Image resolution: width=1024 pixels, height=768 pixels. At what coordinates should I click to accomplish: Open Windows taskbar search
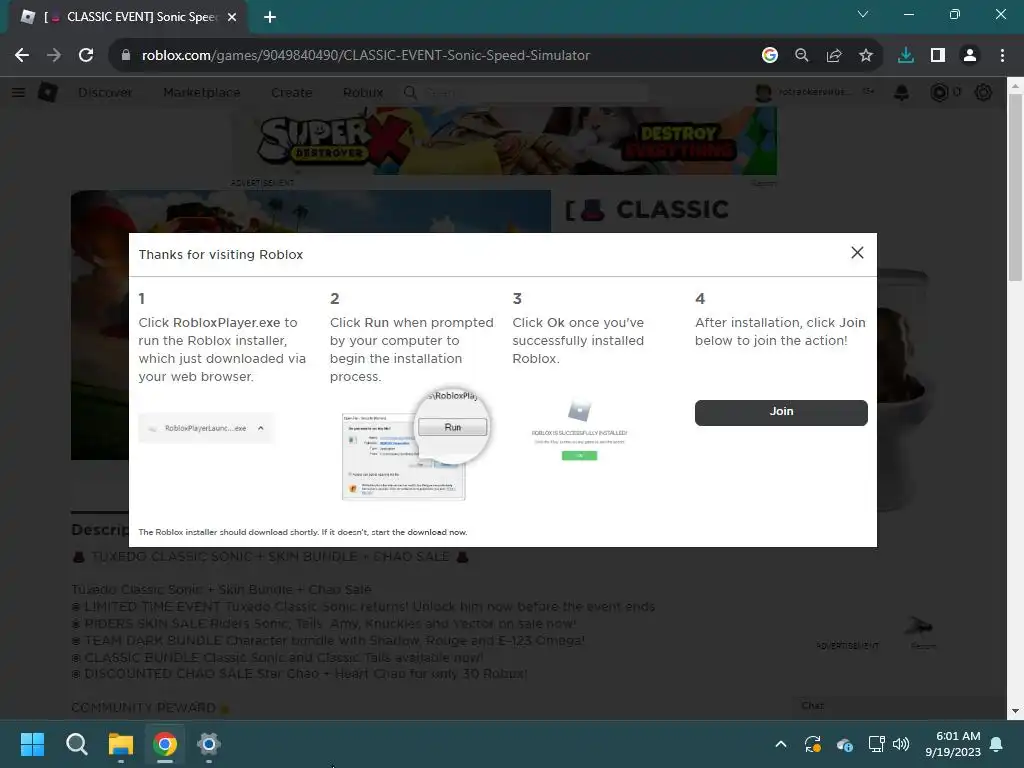(x=76, y=744)
